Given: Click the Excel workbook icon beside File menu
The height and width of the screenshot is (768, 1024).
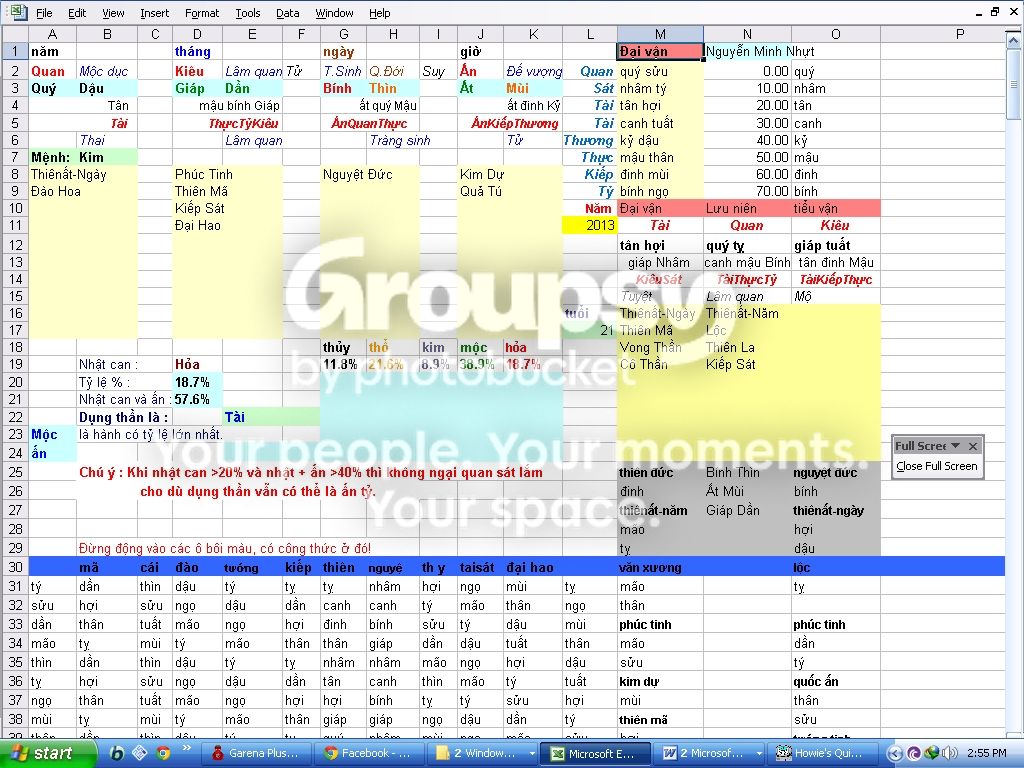Looking at the screenshot, I should pyautogui.click(x=16, y=12).
